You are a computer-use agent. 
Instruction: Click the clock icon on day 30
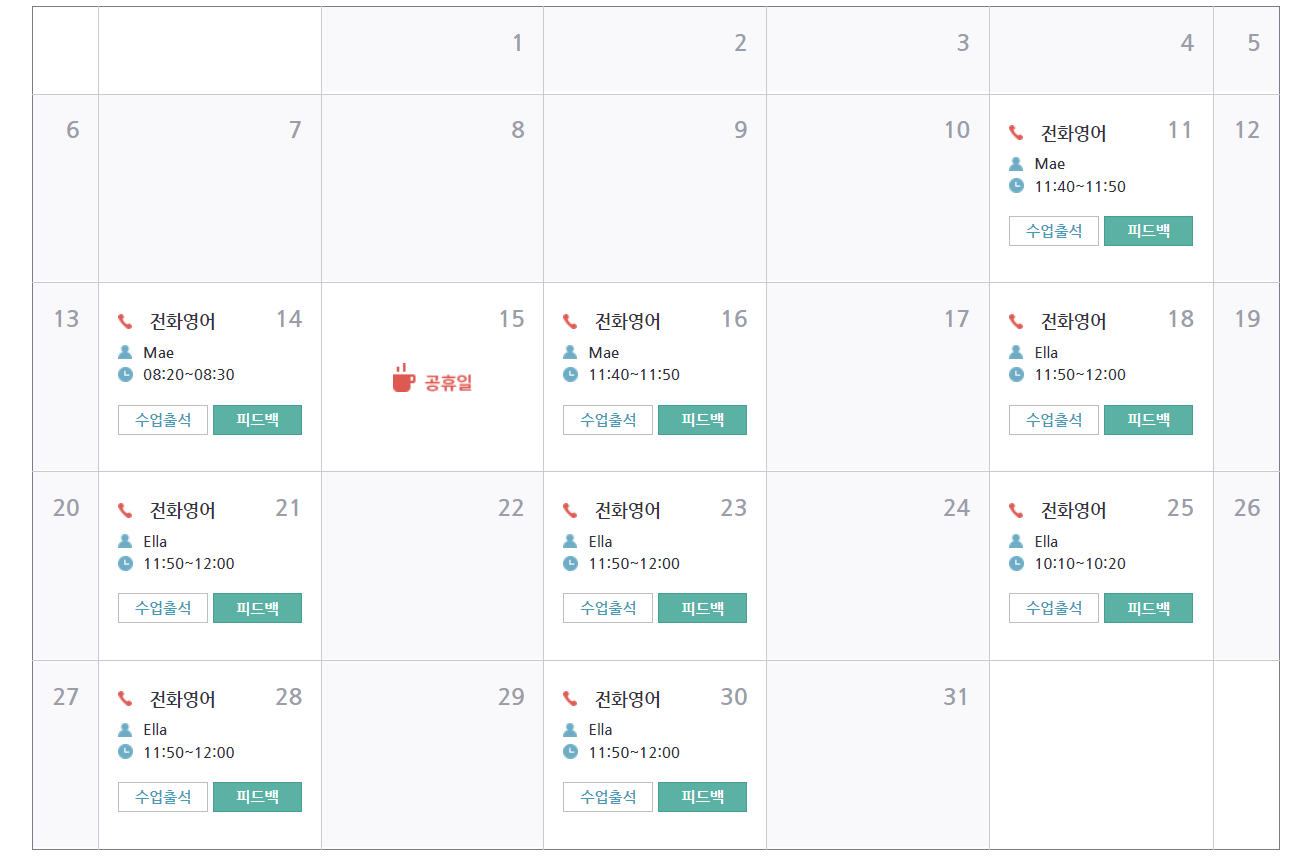(x=570, y=752)
